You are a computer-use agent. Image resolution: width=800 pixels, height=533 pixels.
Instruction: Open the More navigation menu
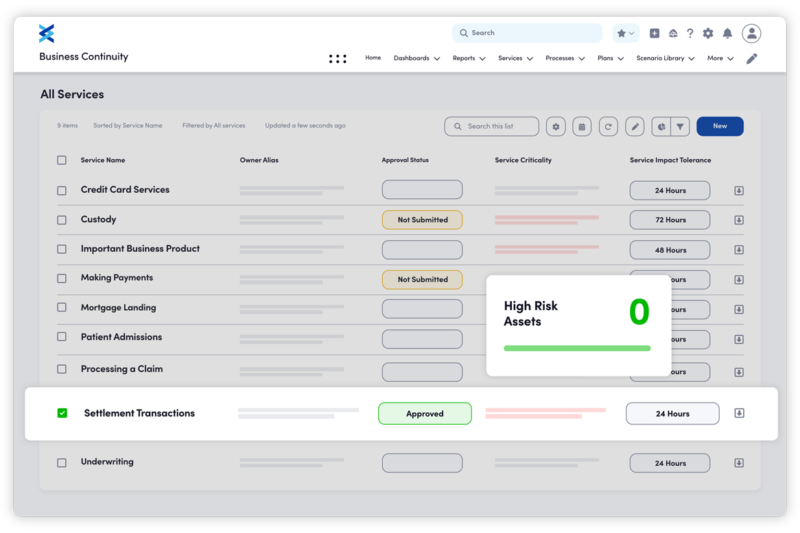point(720,58)
